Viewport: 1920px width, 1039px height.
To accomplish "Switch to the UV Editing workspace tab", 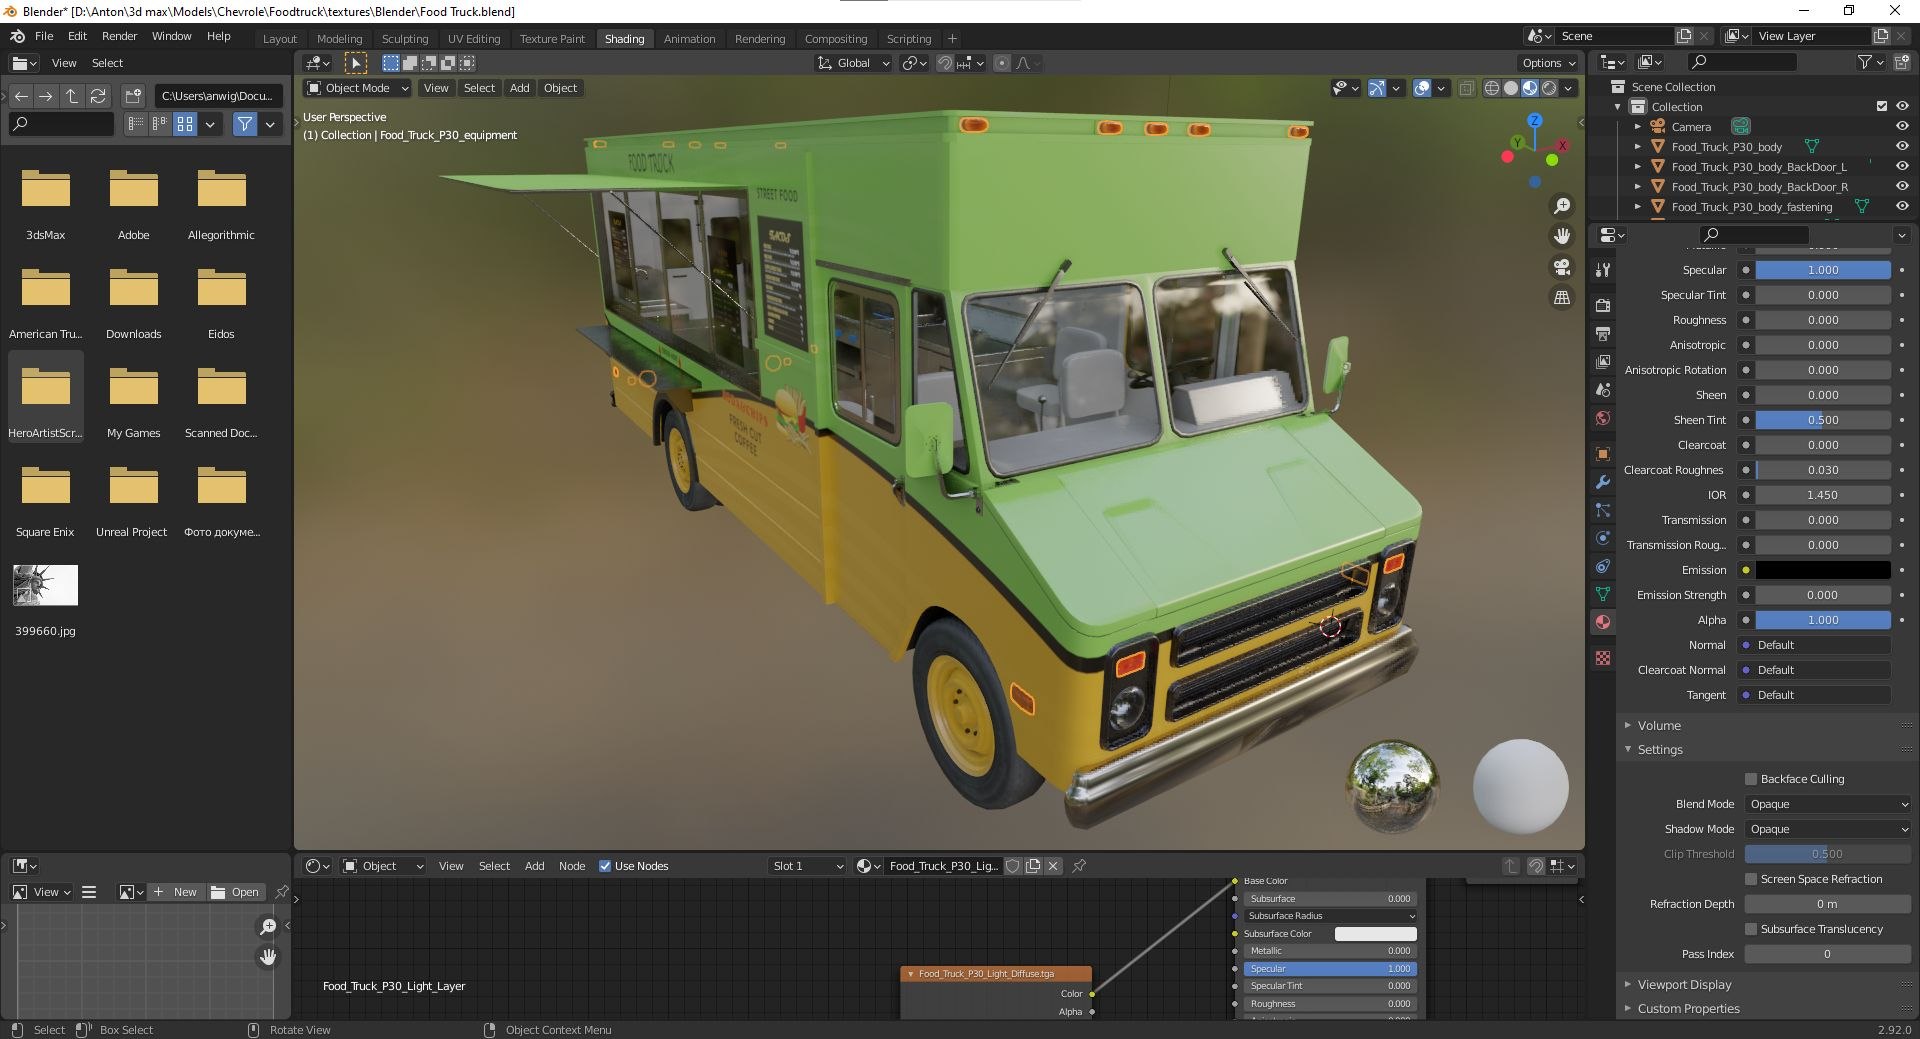I will tap(473, 39).
